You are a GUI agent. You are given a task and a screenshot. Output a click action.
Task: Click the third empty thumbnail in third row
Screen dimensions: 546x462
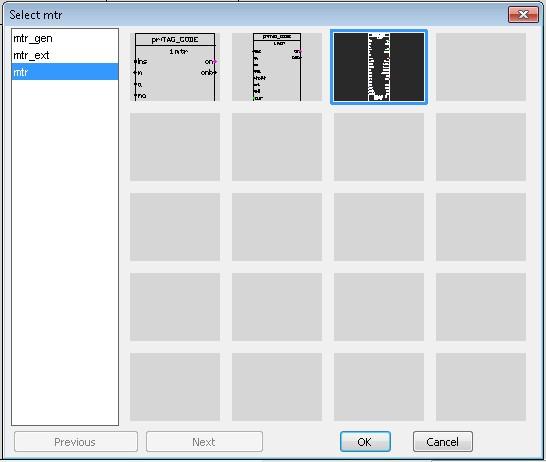coord(379,227)
